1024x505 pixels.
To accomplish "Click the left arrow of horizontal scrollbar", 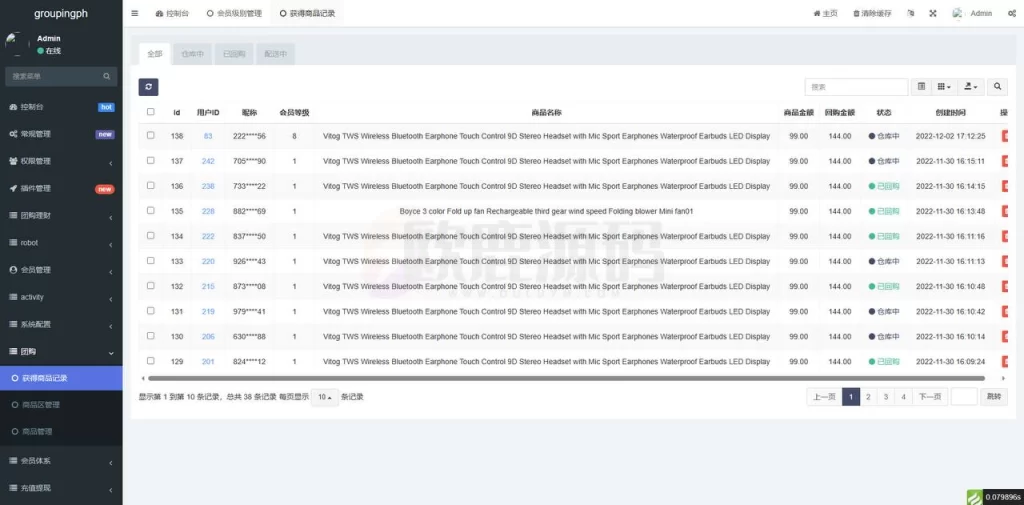I will click(x=143, y=378).
